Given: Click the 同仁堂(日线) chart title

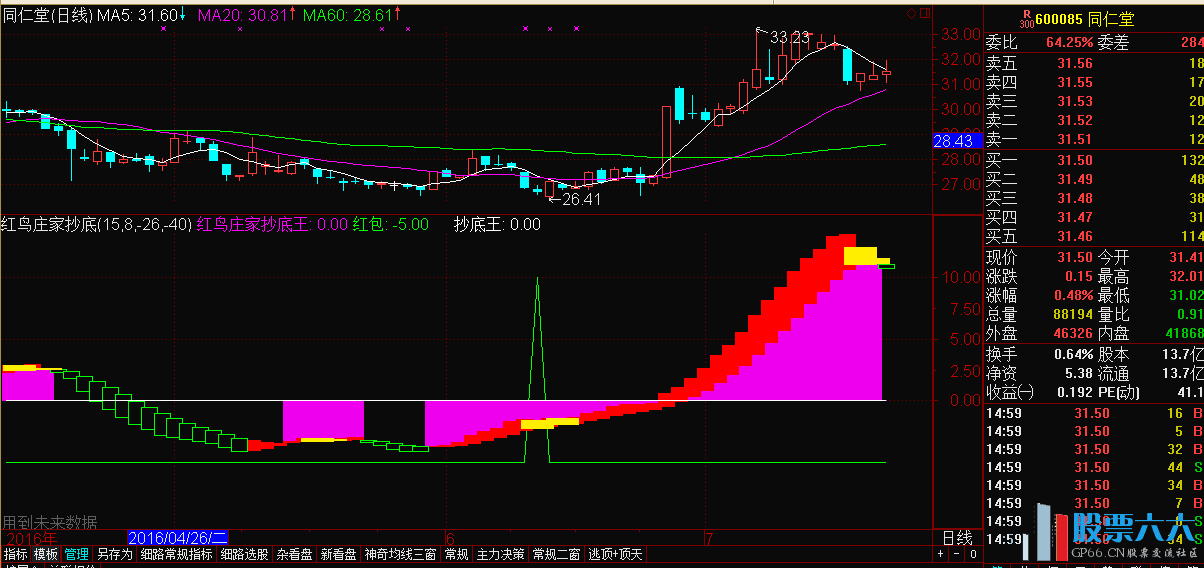Looking at the screenshot, I should 47,15.
